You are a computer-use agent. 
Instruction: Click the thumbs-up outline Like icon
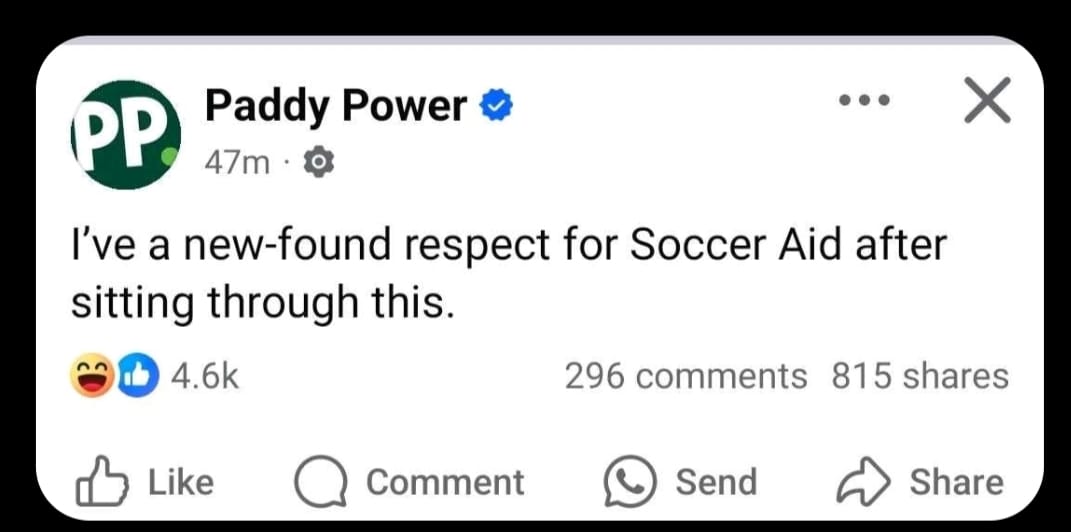pyautogui.click(x=98, y=482)
